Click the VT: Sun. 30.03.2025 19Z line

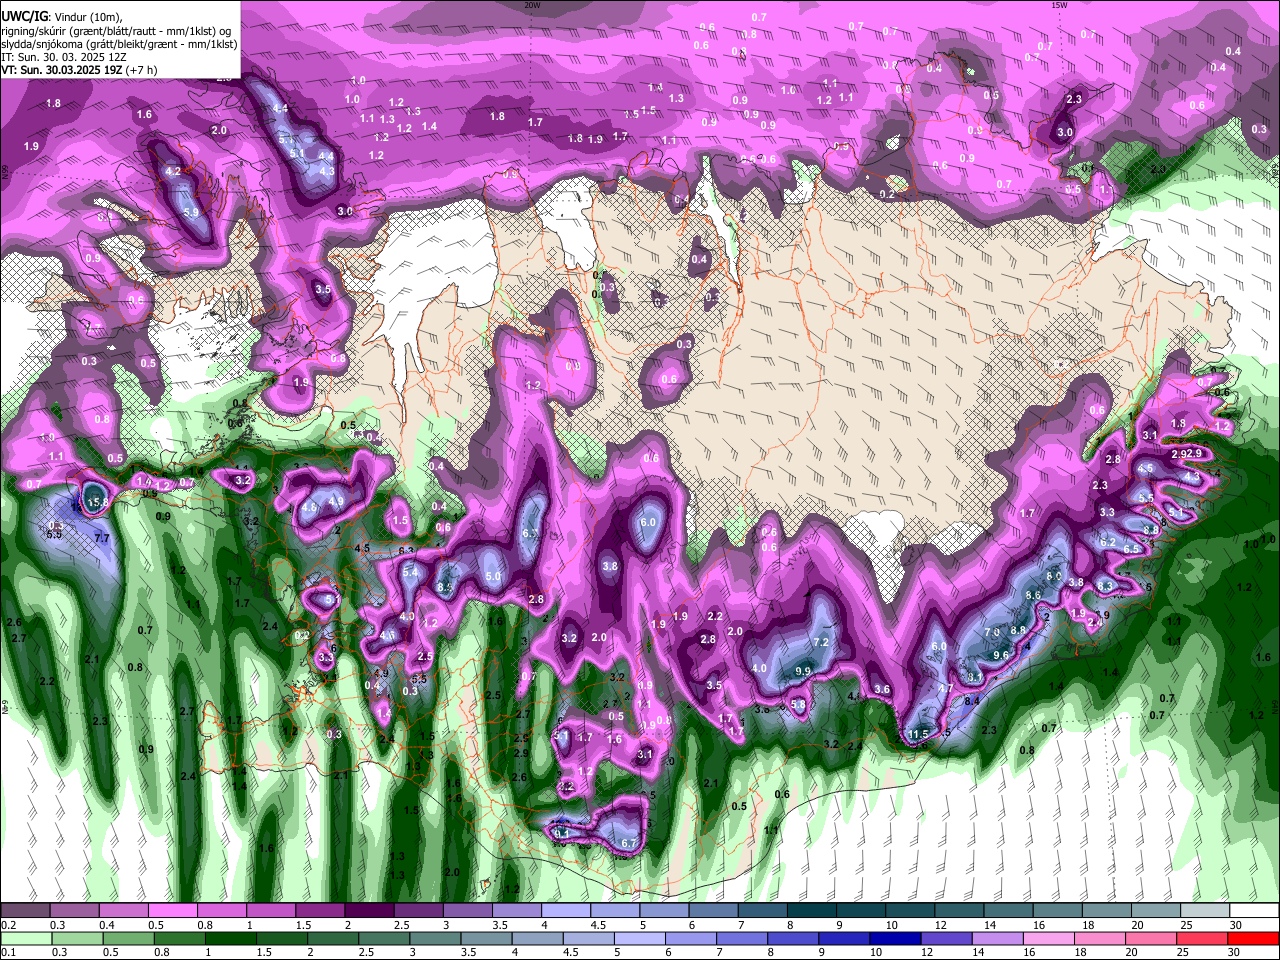tap(60, 70)
